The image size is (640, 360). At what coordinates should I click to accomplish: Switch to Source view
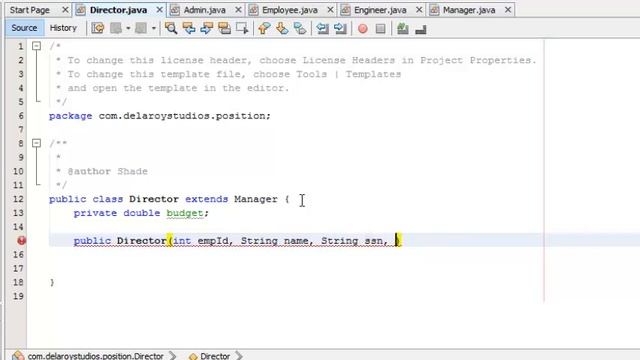[x=24, y=28]
